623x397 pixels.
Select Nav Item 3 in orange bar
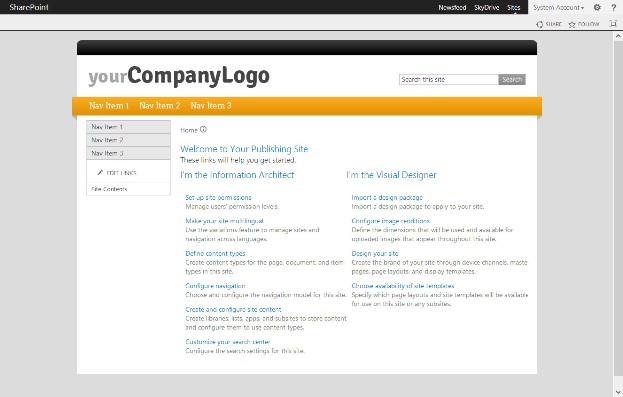click(x=211, y=106)
